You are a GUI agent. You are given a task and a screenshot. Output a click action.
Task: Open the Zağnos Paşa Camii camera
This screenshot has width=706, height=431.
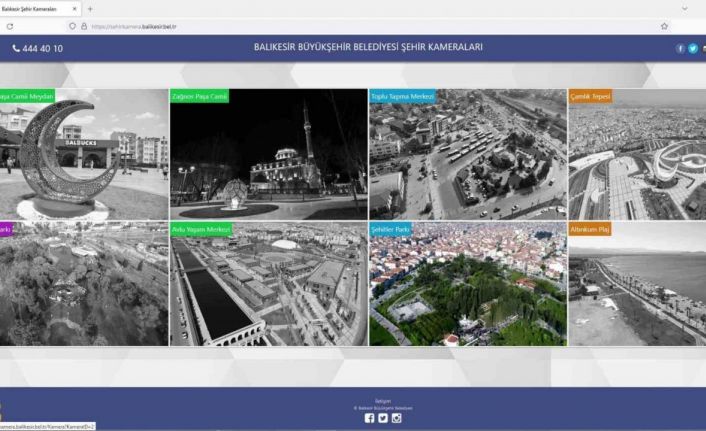coord(268,154)
